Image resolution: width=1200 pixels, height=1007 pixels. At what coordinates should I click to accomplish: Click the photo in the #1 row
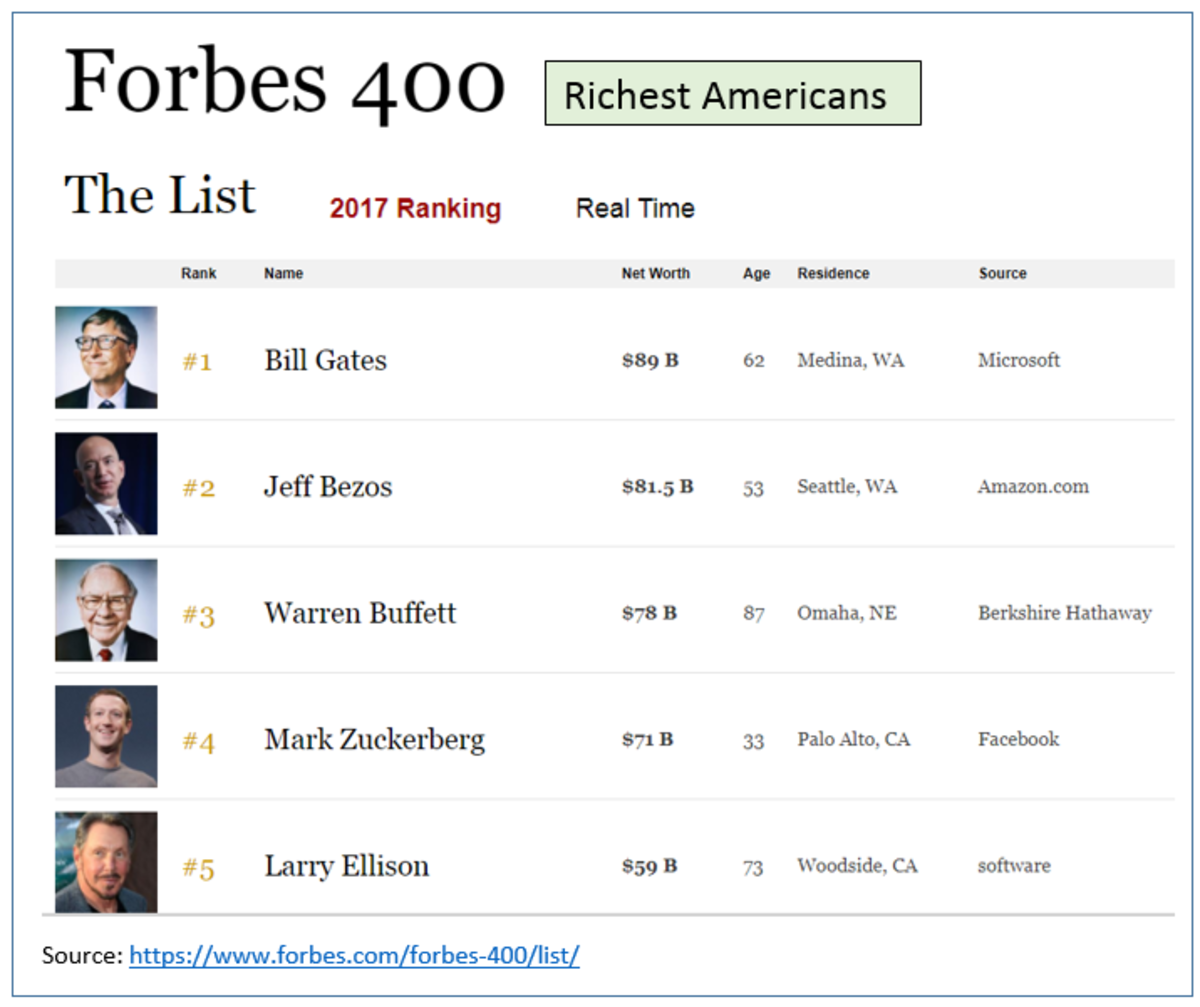tap(106, 358)
